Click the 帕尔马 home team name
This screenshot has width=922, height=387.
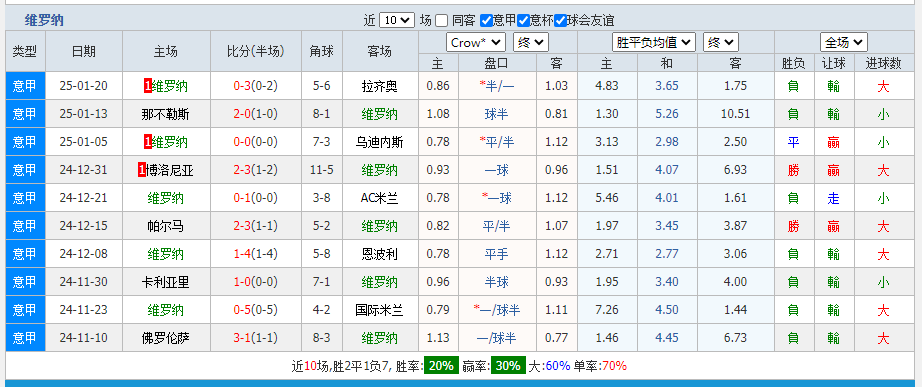click(x=166, y=226)
